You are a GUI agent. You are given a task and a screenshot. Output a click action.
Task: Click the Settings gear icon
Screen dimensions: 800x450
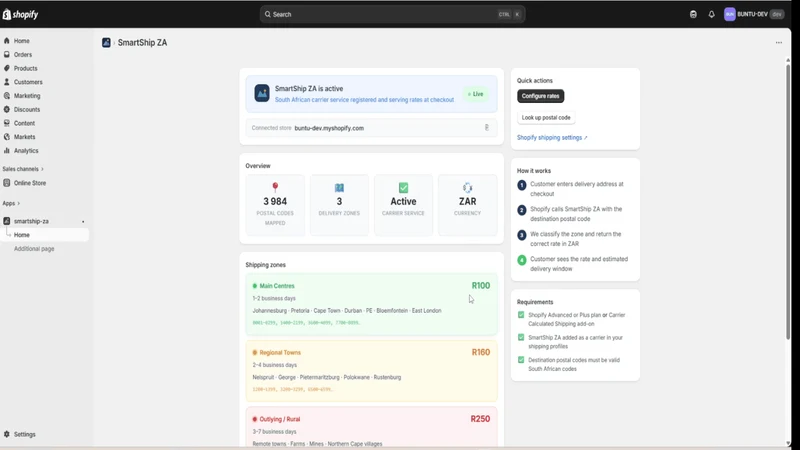[x=7, y=434]
